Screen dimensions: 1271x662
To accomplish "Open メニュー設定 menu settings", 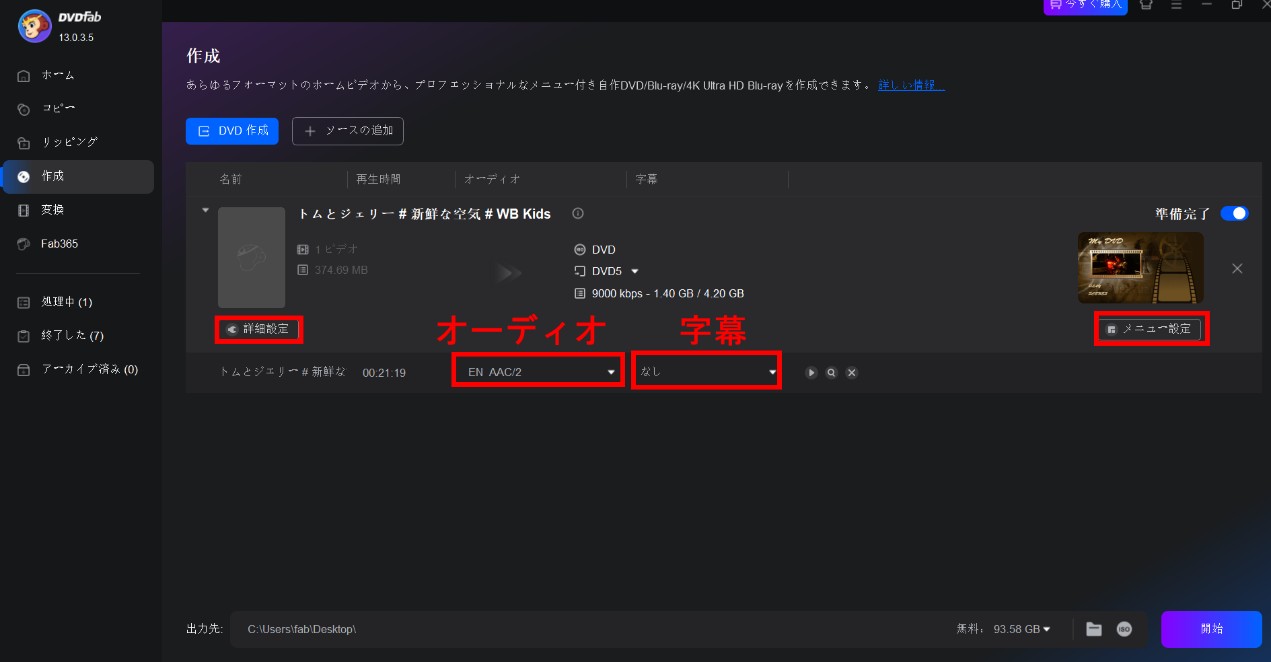I will click(x=1150, y=329).
